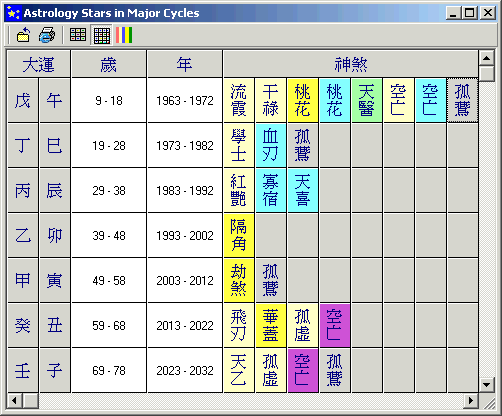
Task: Click the print icon in toolbar
Action: pyautogui.click(x=47, y=35)
